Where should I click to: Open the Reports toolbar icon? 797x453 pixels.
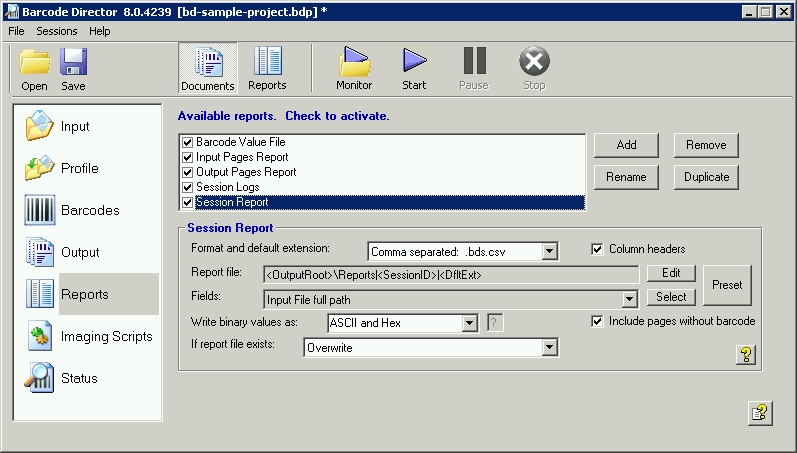(x=267, y=67)
